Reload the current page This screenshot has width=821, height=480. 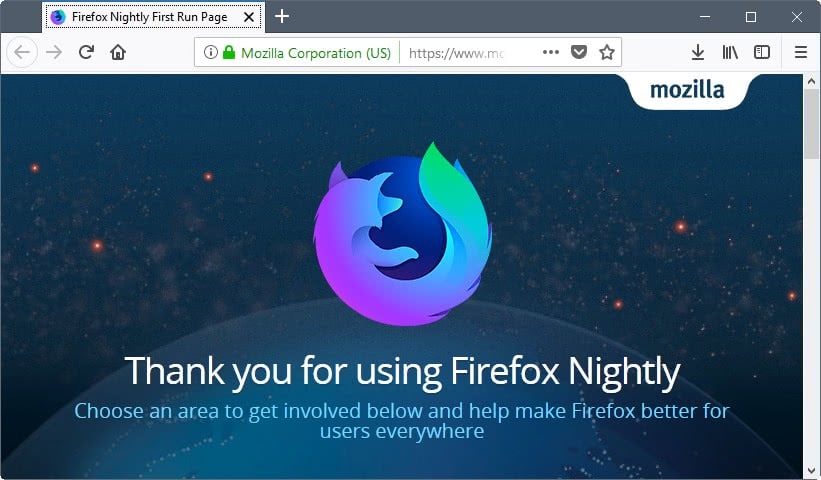pyautogui.click(x=87, y=52)
